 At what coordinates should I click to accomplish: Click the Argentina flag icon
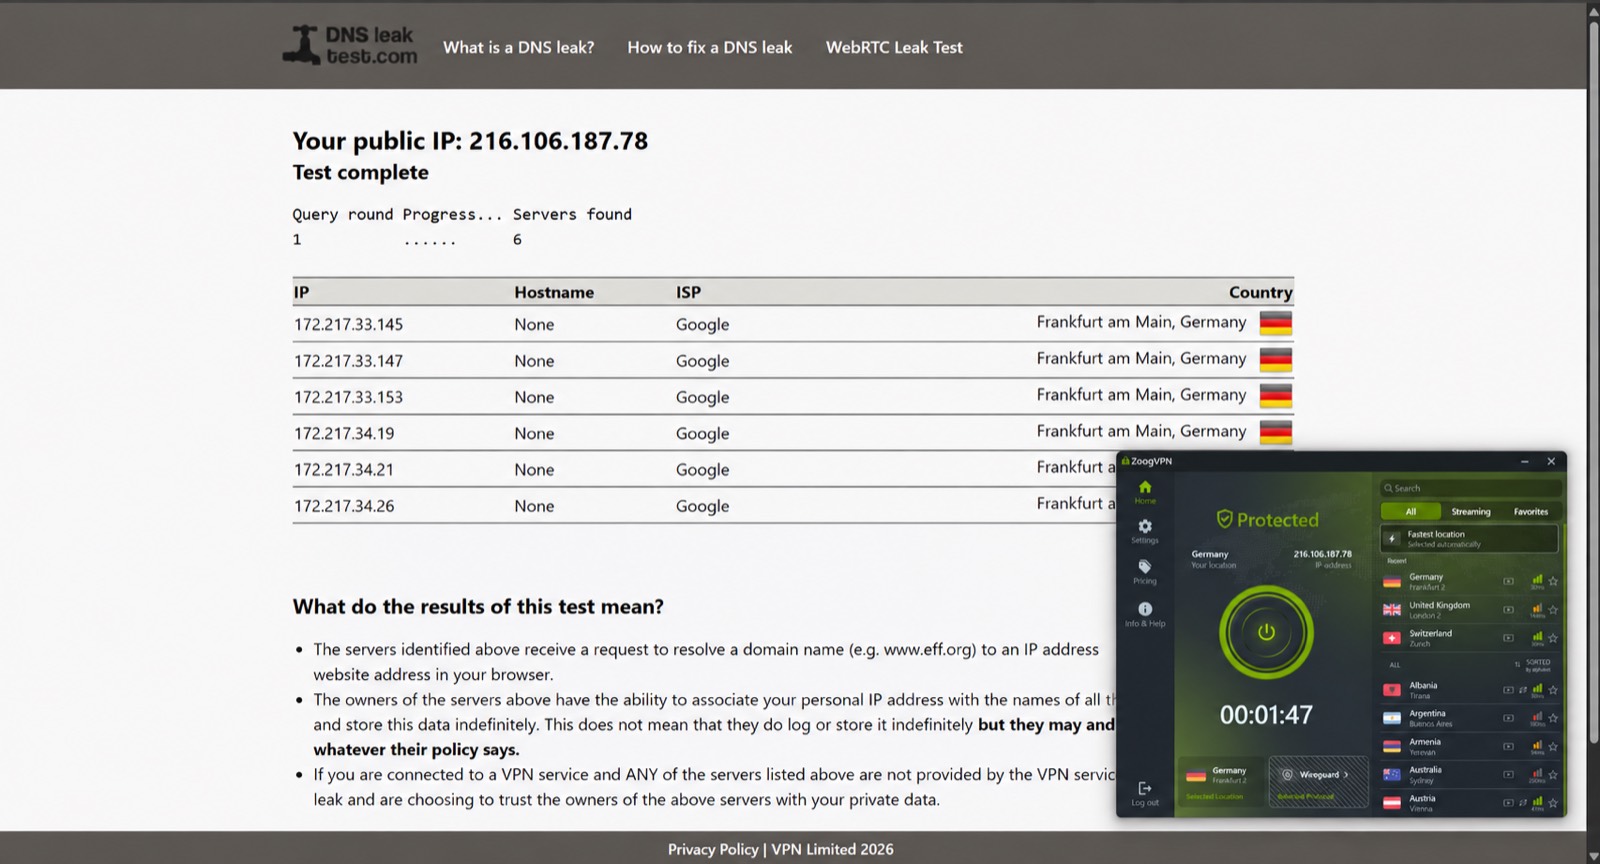1392,718
